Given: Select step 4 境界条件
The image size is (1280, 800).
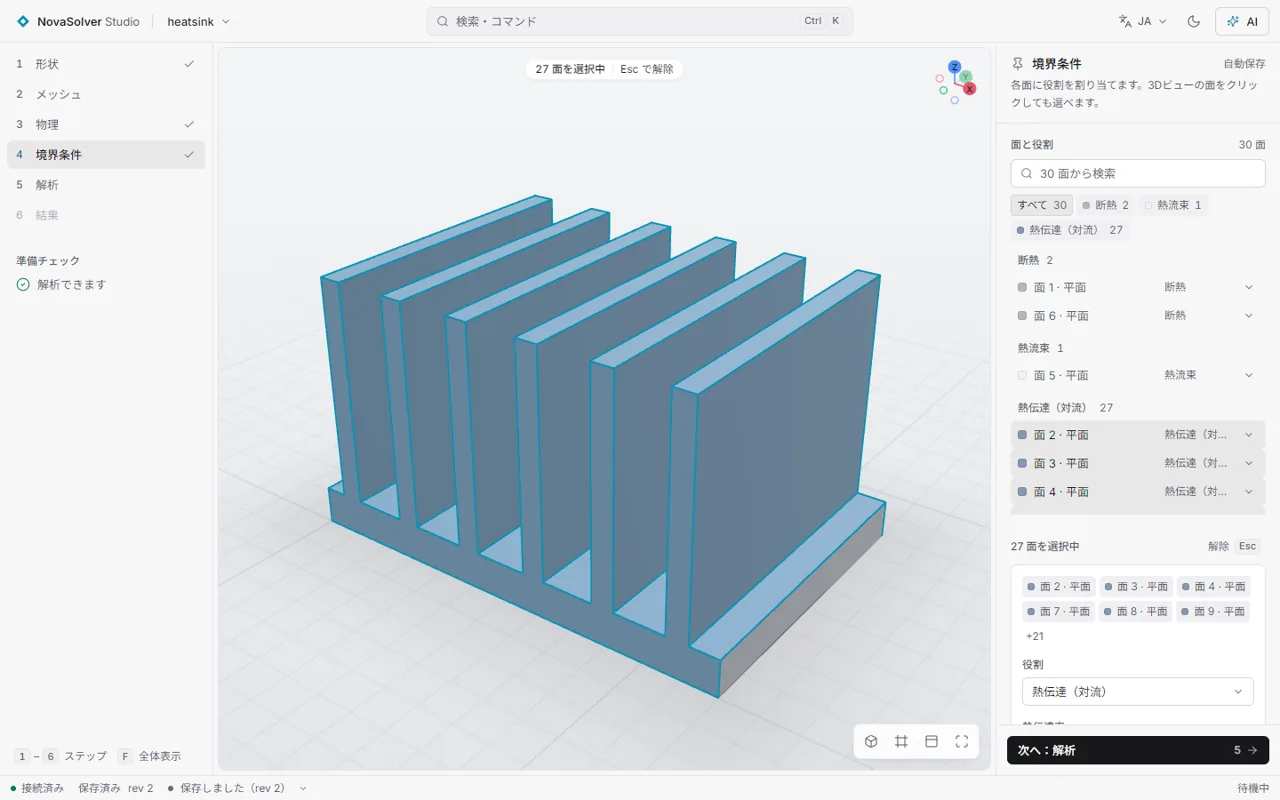Looking at the screenshot, I should 106,154.
